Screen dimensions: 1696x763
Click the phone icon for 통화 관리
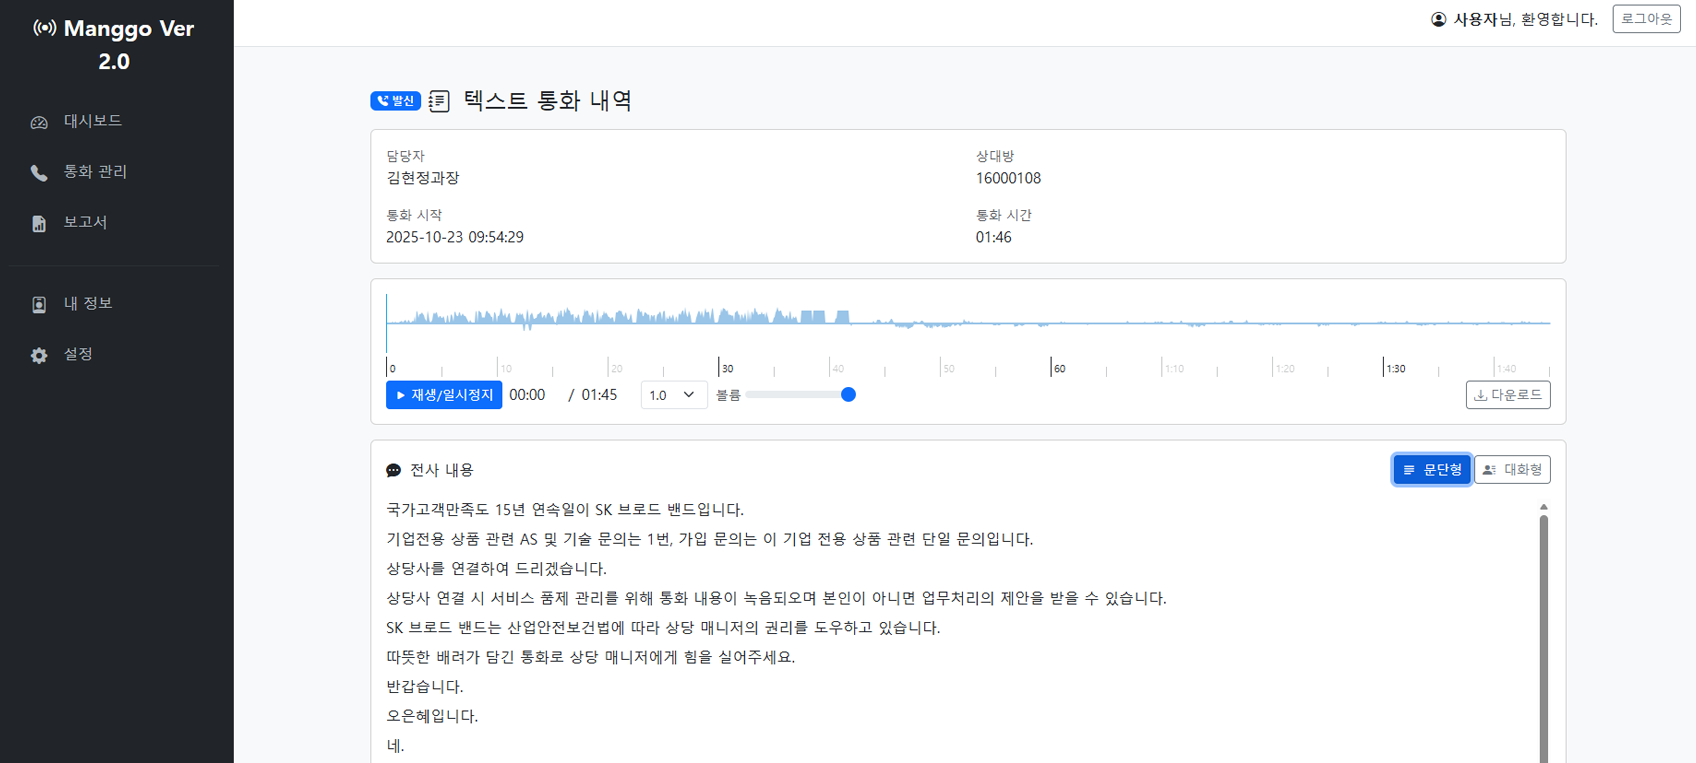click(x=39, y=173)
